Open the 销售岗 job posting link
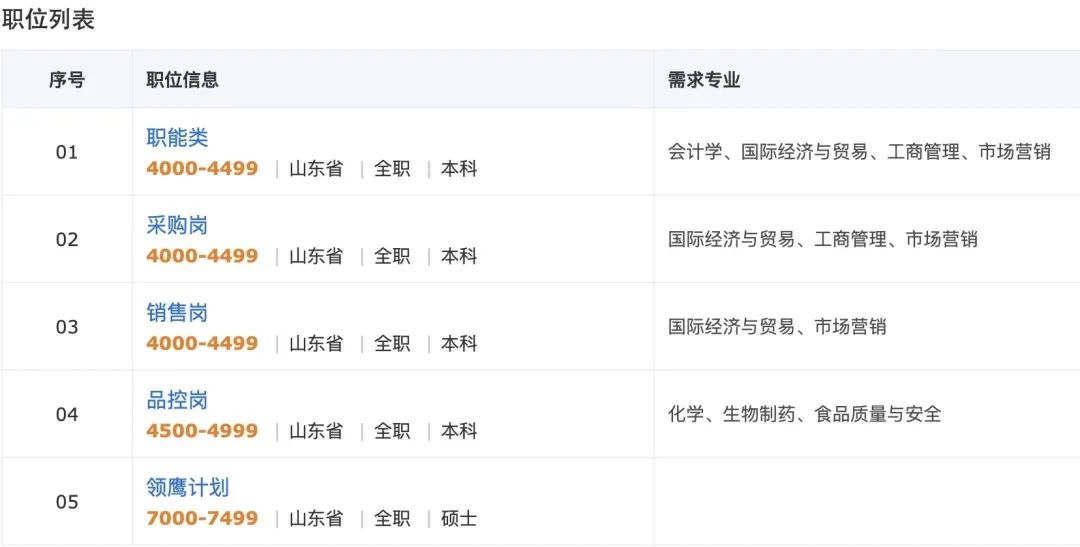 [x=177, y=313]
